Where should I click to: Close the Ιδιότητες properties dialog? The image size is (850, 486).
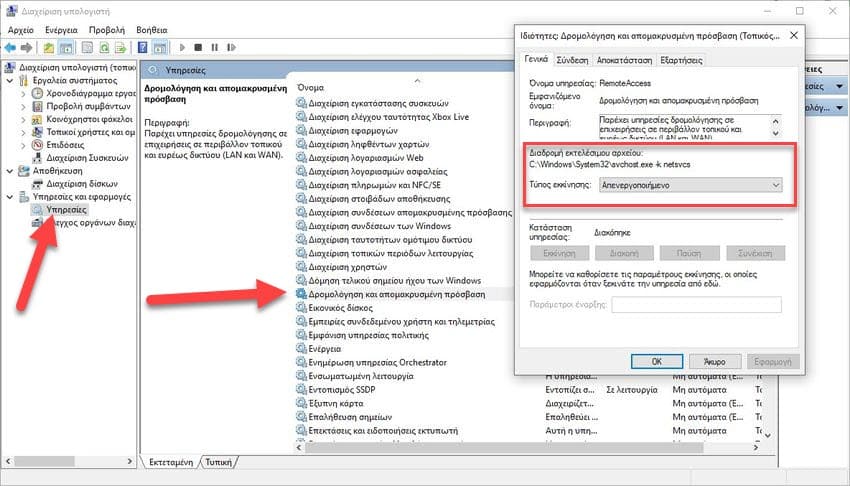click(x=794, y=35)
